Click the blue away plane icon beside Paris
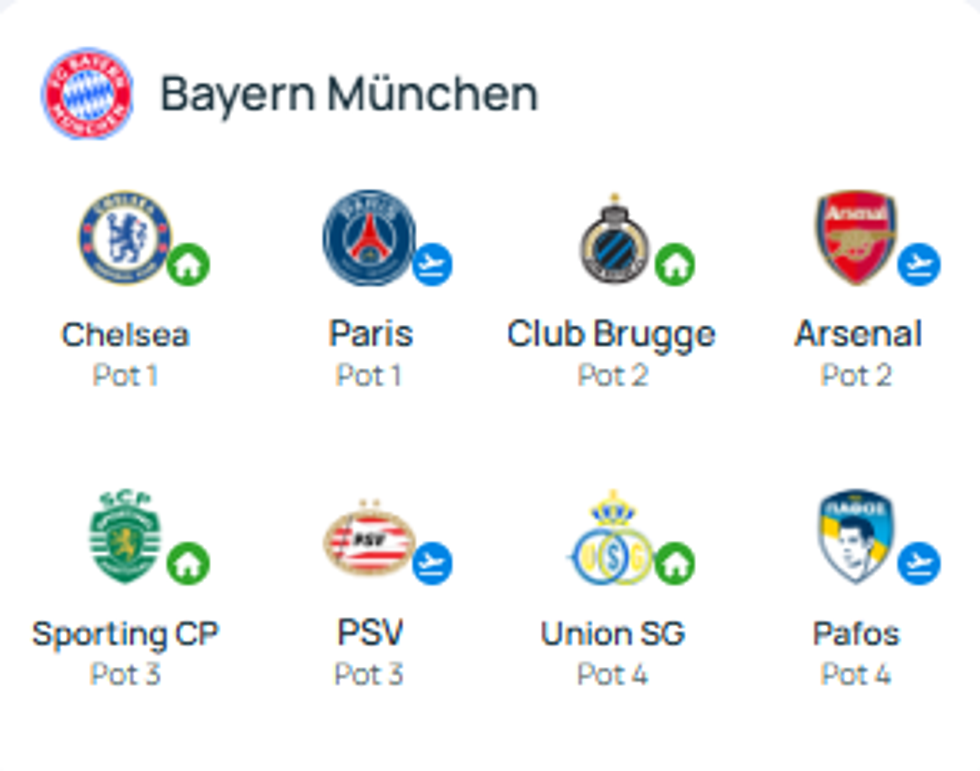The height and width of the screenshot is (771, 980). tap(432, 265)
